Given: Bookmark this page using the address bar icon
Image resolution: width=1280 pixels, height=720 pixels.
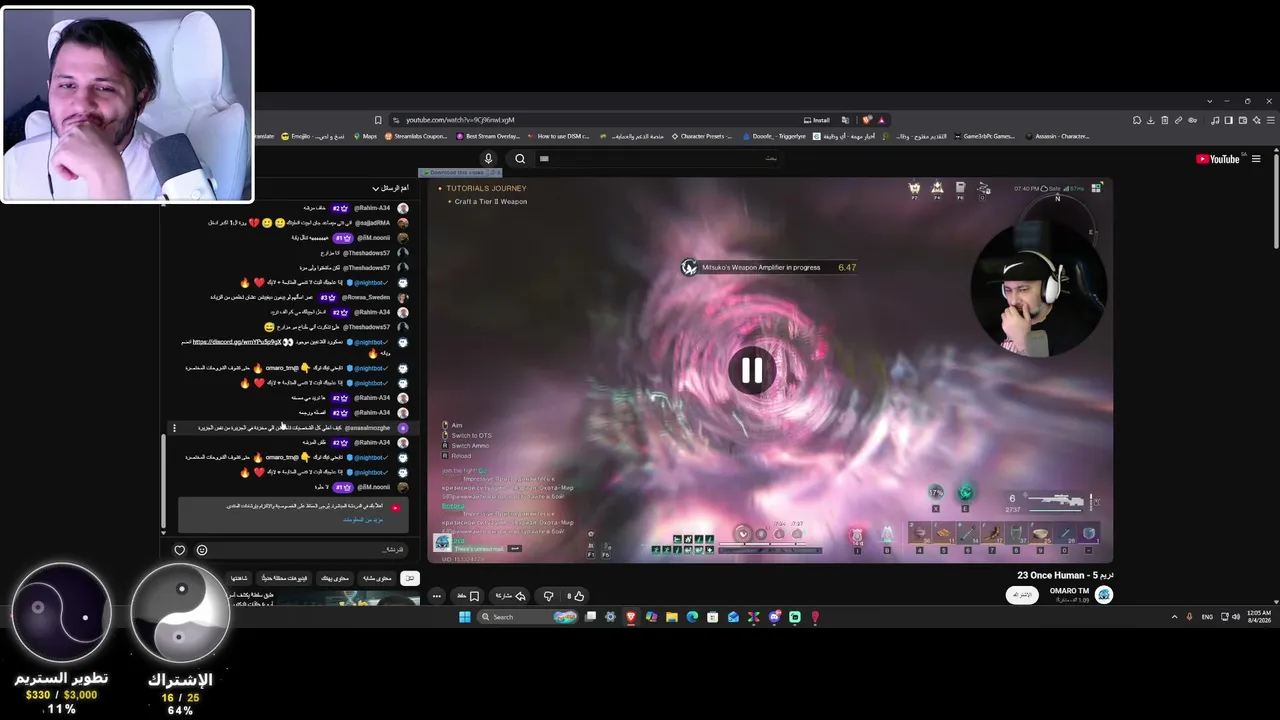Looking at the screenshot, I should (378, 120).
